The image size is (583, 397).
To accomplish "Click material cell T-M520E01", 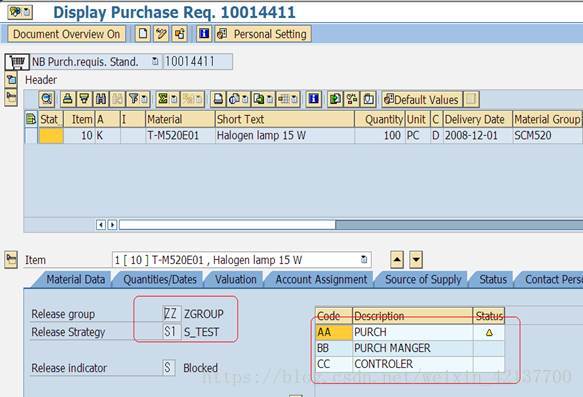I will click(x=180, y=136).
